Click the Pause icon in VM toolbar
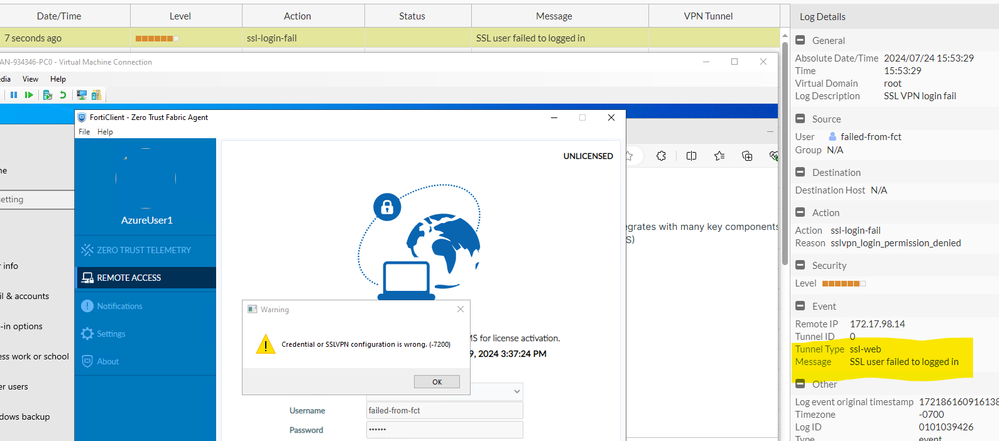Viewport: 999px width, 441px height. tap(14, 95)
